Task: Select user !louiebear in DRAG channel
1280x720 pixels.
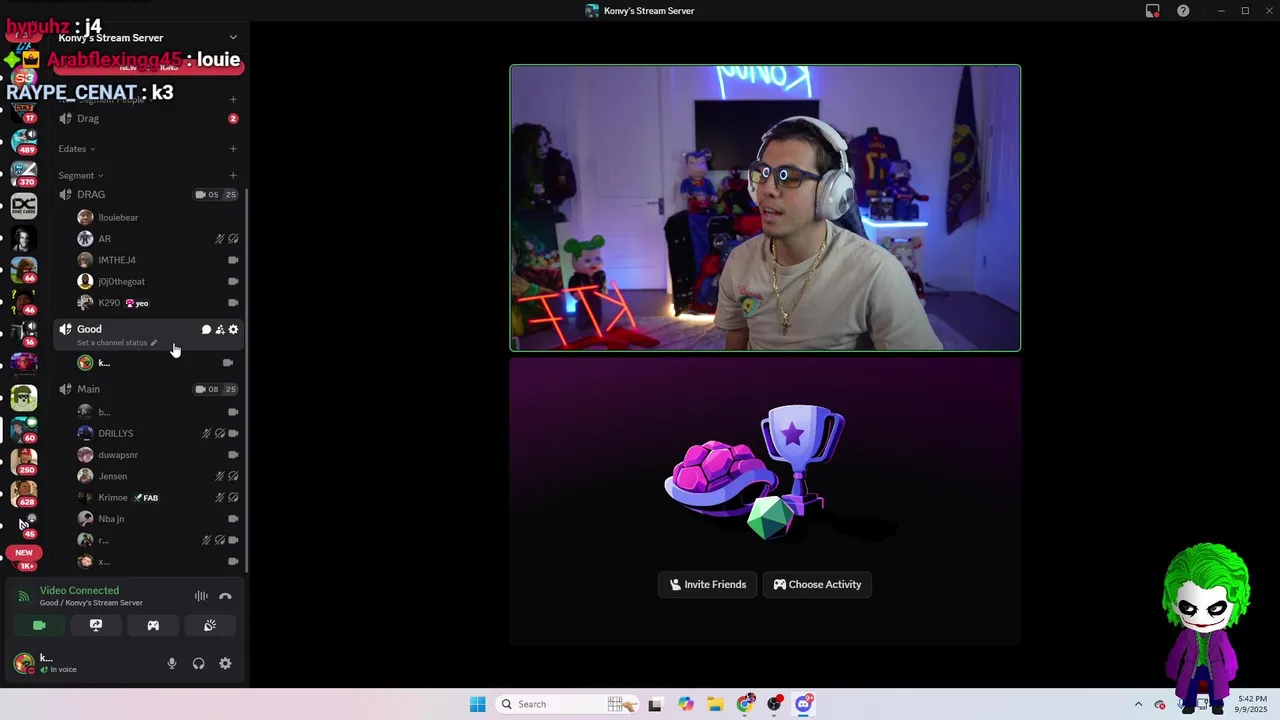Action: (157, 217)
